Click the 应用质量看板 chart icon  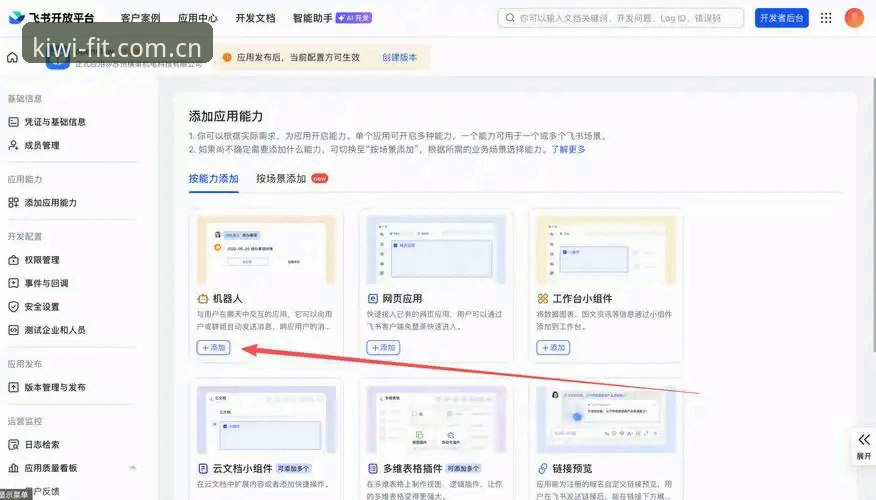click(13, 468)
